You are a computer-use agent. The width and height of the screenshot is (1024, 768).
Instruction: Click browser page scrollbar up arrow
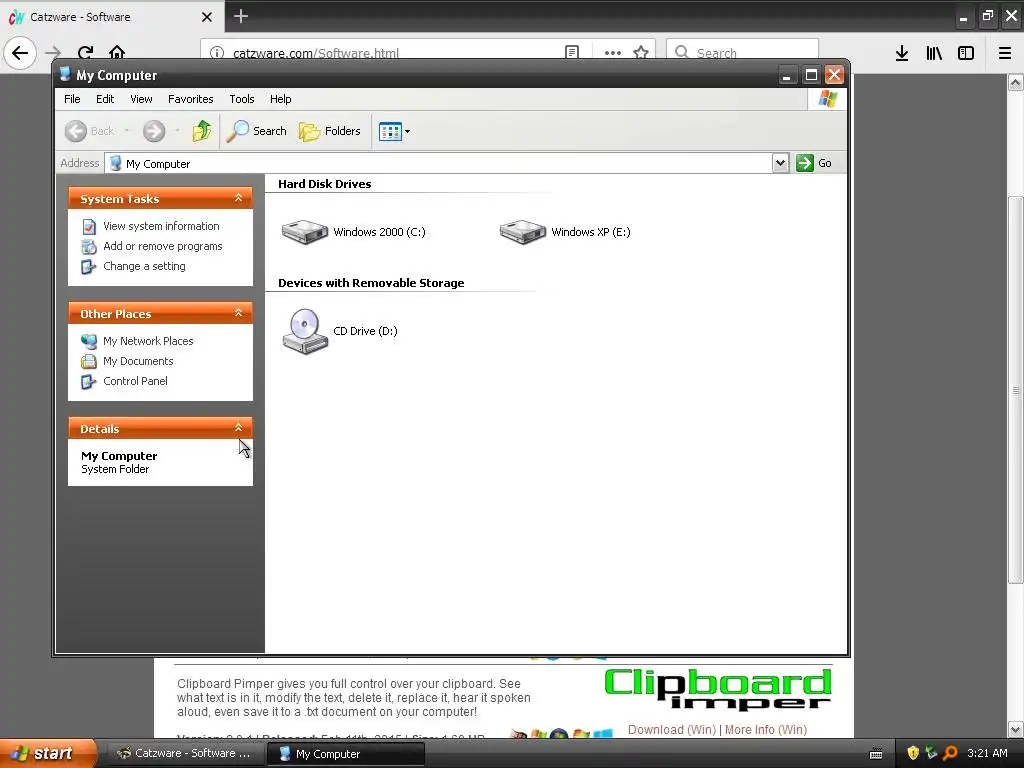[x=1016, y=82]
